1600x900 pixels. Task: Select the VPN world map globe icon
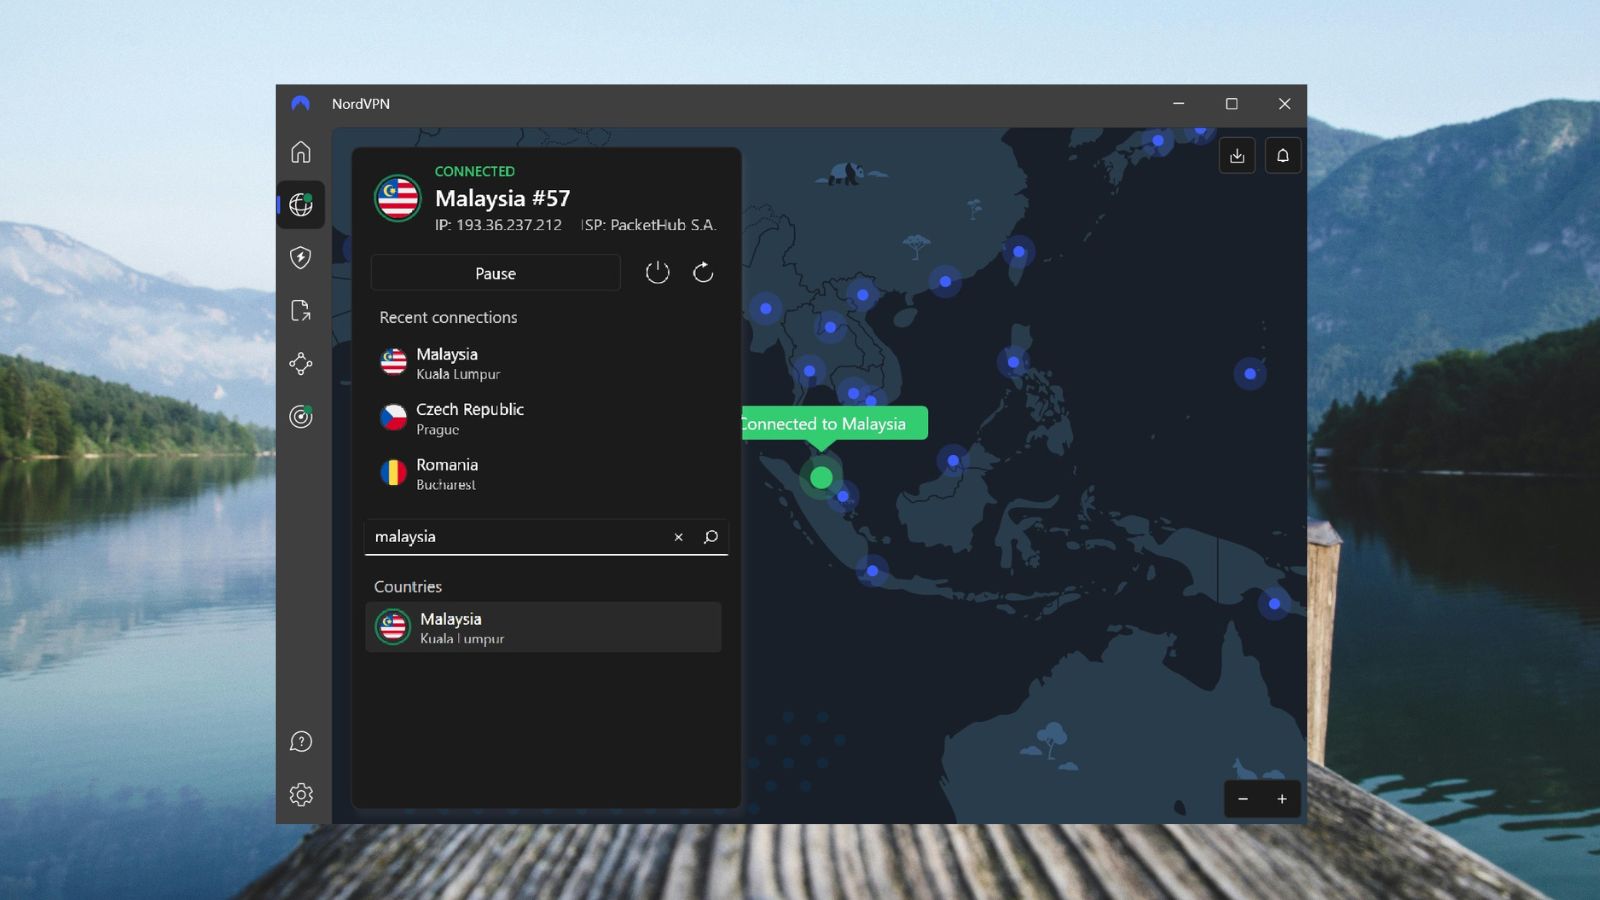coord(300,205)
